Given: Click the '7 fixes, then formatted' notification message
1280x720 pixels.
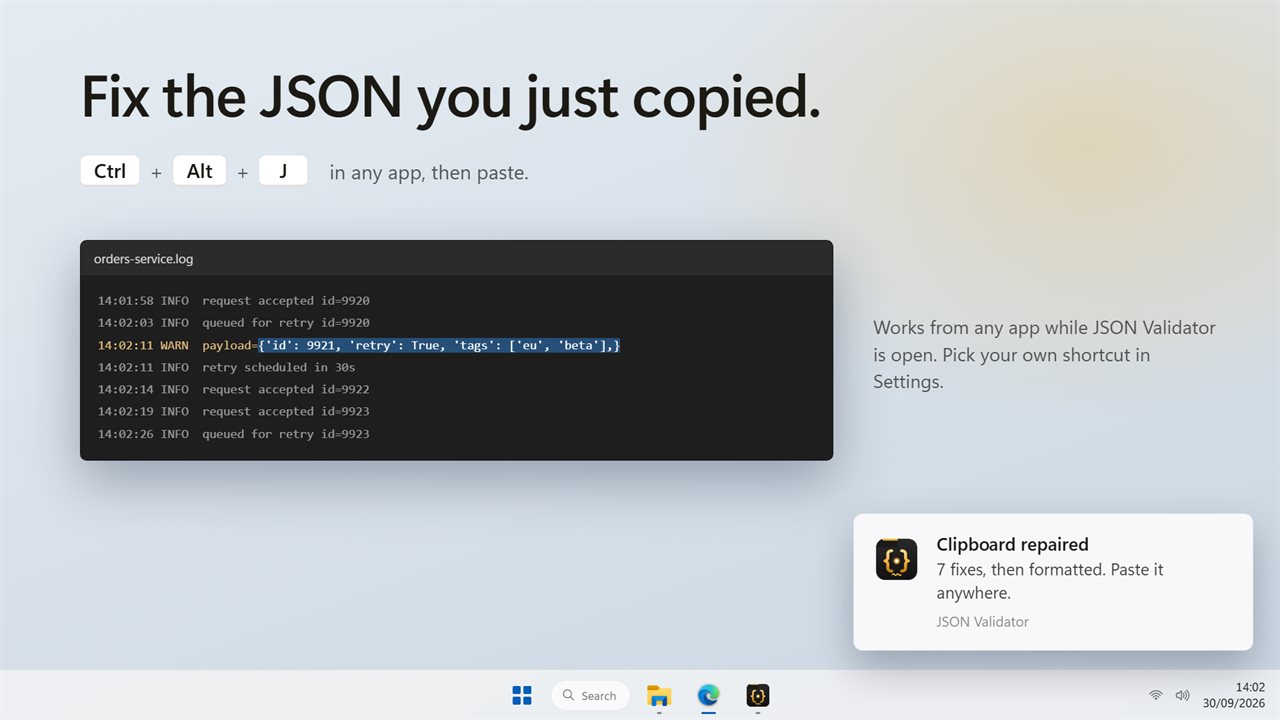Looking at the screenshot, I should pos(1050,581).
